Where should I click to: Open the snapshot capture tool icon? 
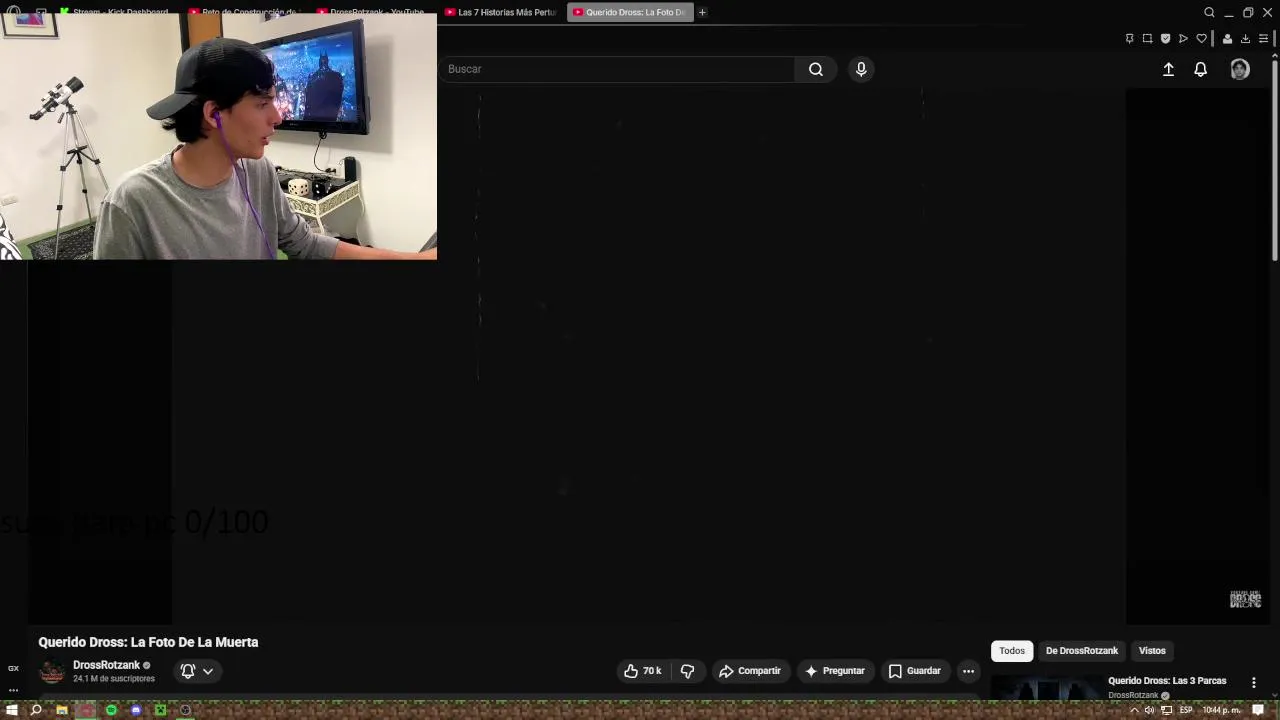pyautogui.click(x=1147, y=39)
